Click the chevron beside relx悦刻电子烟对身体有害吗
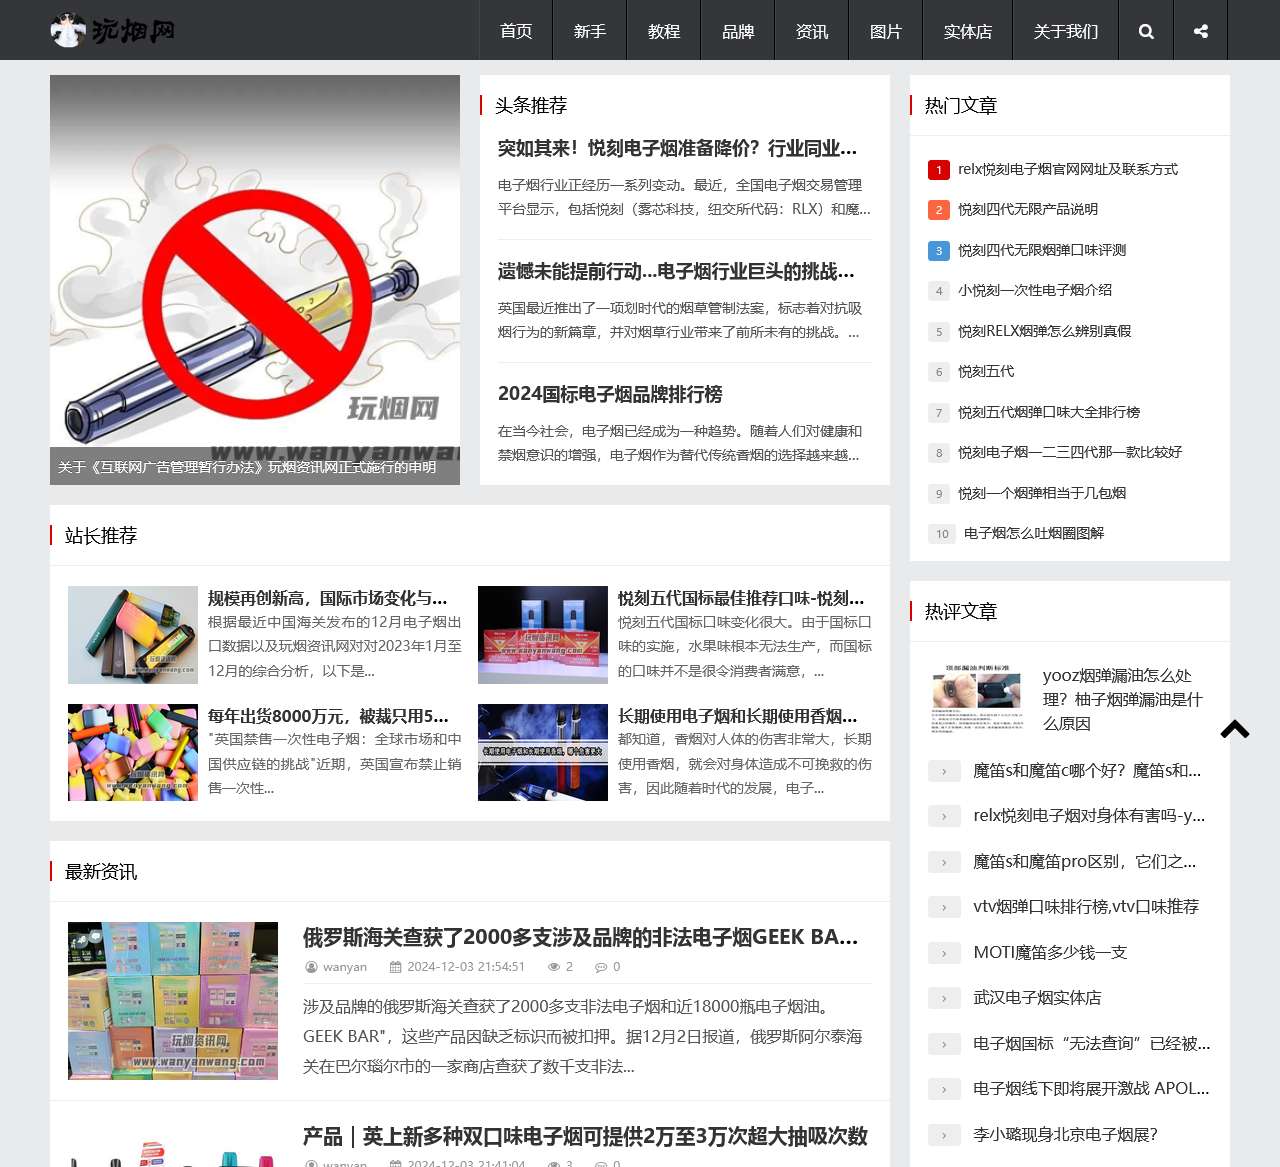This screenshot has height=1167, width=1280. point(944,816)
